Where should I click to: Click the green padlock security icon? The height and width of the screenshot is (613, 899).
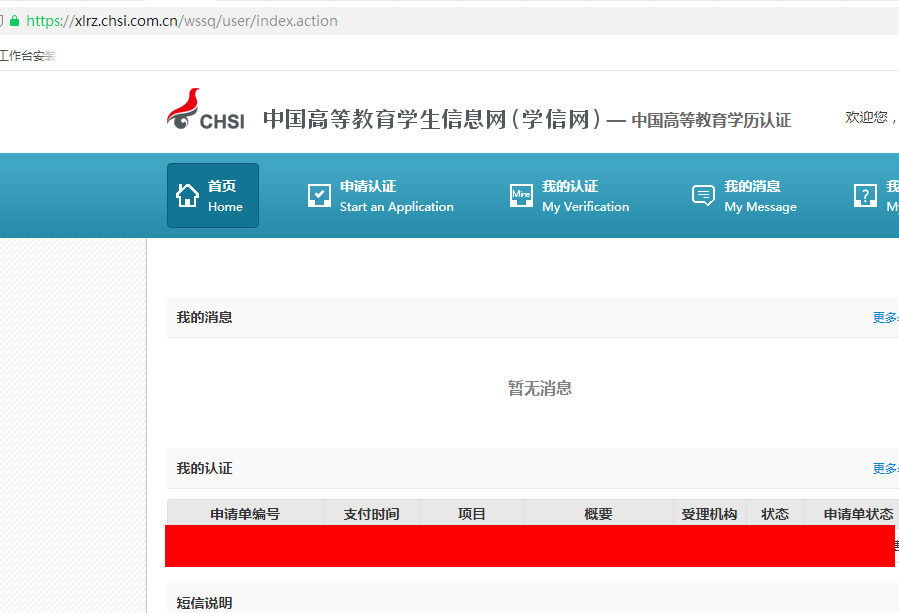click(x=14, y=21)
